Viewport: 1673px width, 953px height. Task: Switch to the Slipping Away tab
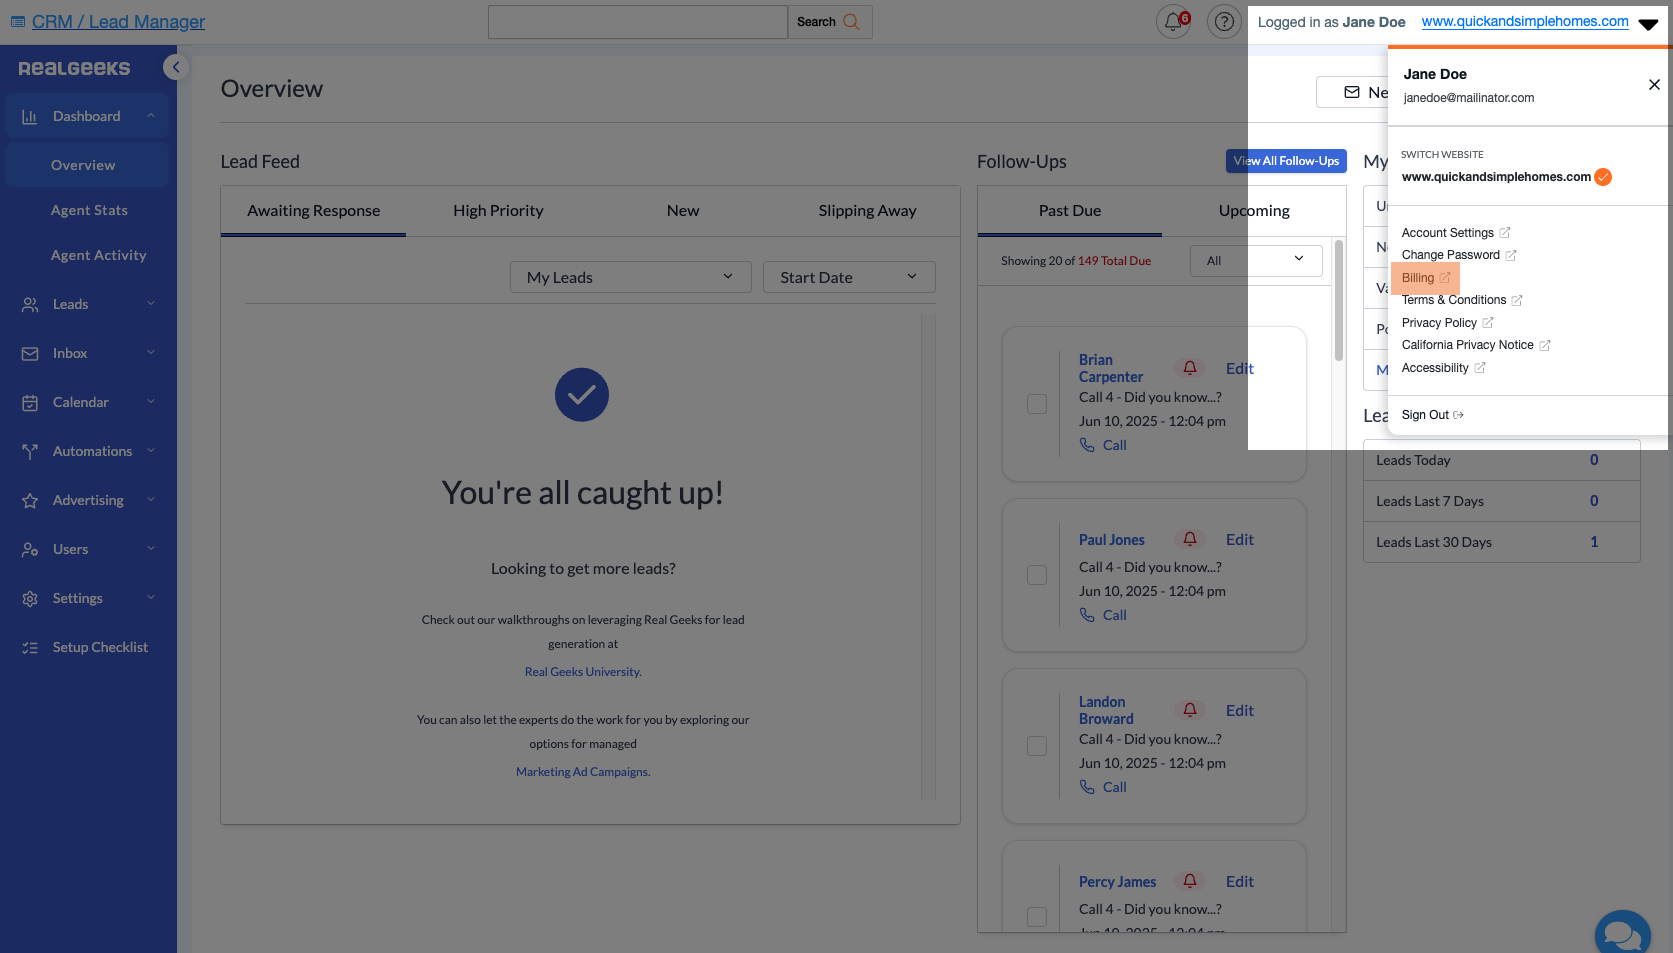(867, 210)
